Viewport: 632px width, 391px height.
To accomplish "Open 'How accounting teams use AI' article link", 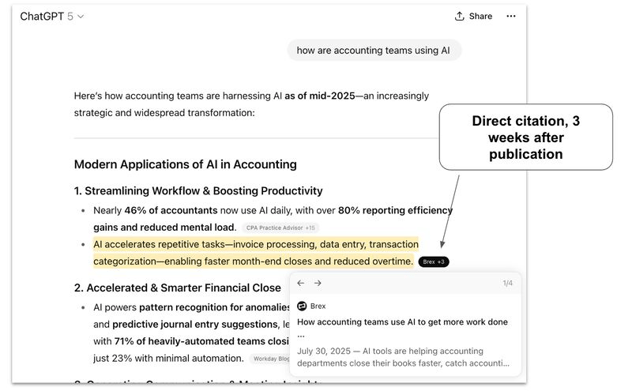I will (x=402, y=322).
